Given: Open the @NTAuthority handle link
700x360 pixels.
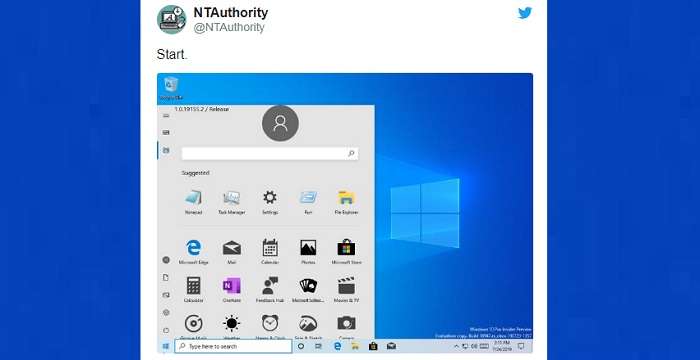Looking at the screenshot, I should 229,27.
